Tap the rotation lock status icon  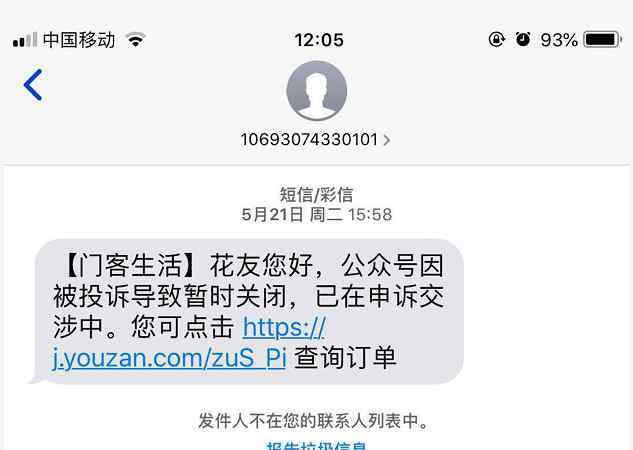coord(497,40)
